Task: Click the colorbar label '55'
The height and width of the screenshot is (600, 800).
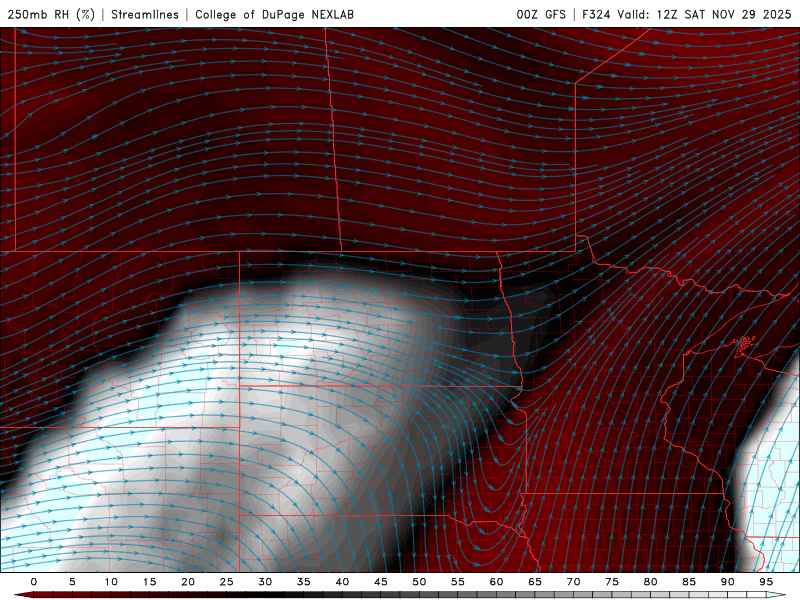Action: pyautogui.click(x=458, y=582)
